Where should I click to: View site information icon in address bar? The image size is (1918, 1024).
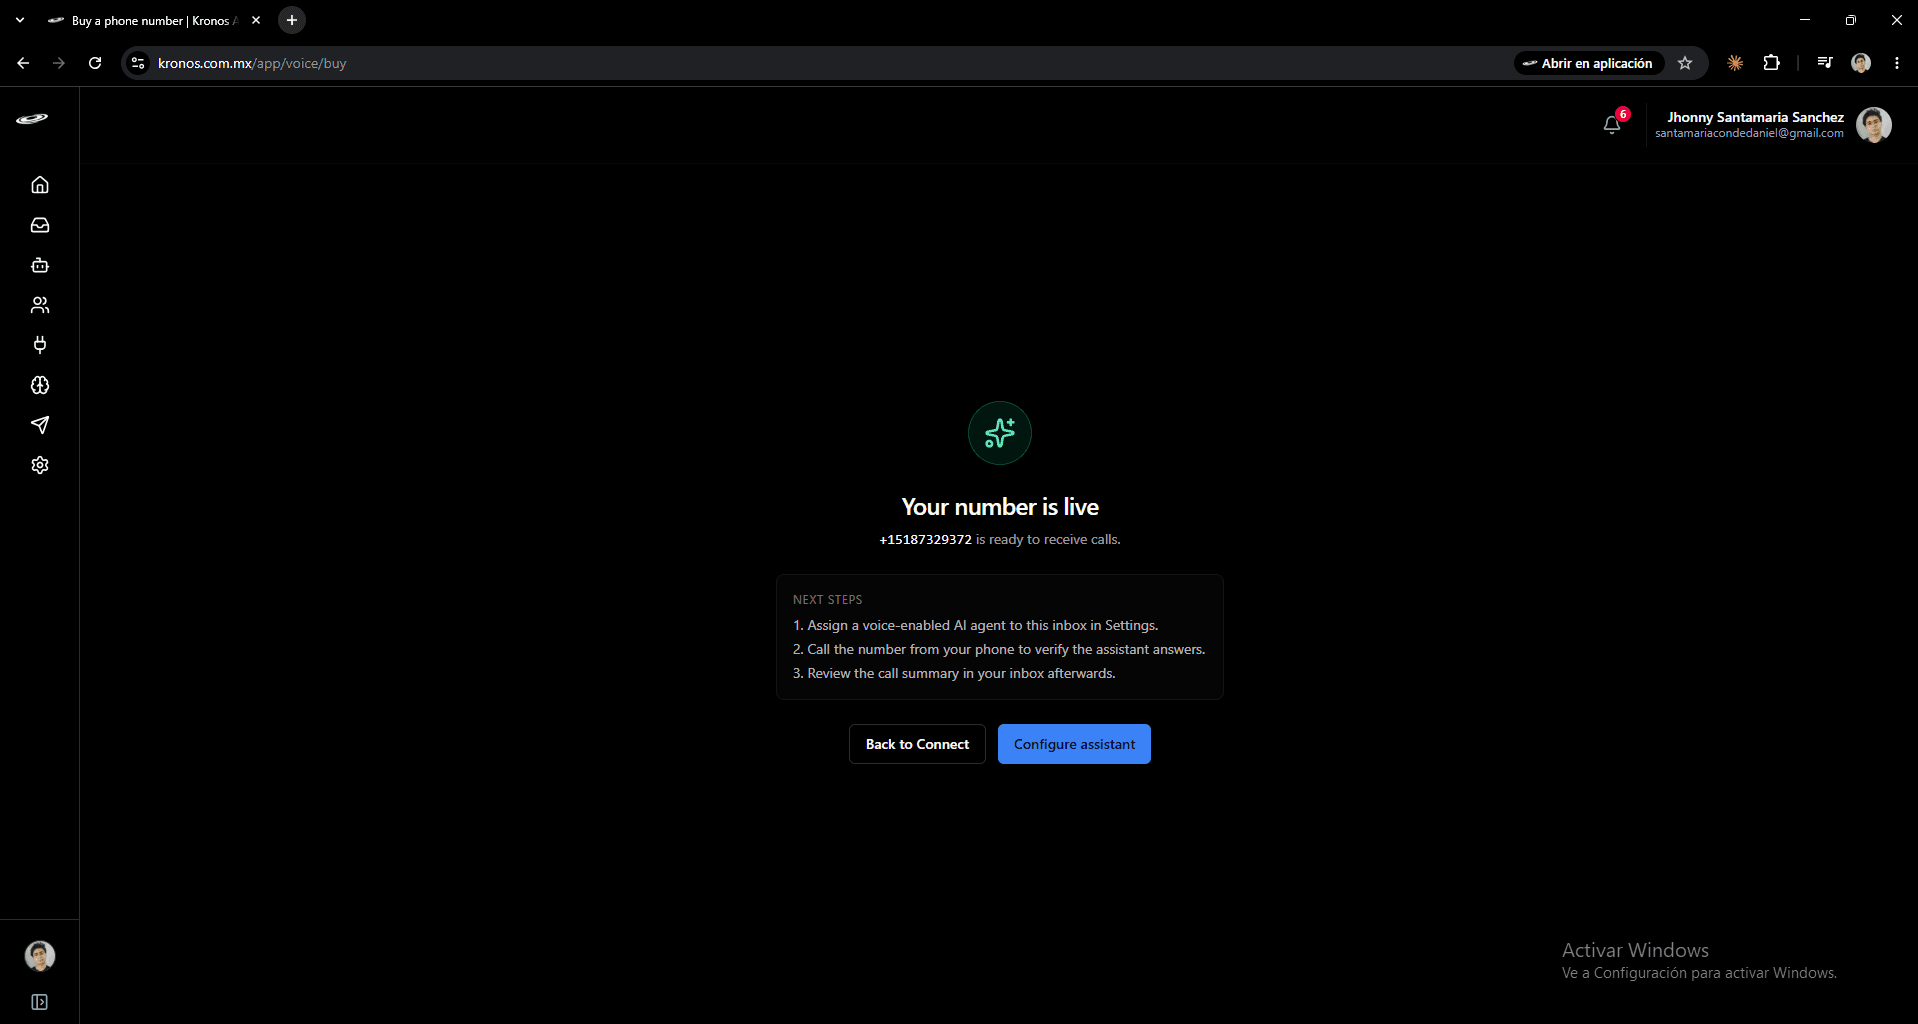[138, 63]
